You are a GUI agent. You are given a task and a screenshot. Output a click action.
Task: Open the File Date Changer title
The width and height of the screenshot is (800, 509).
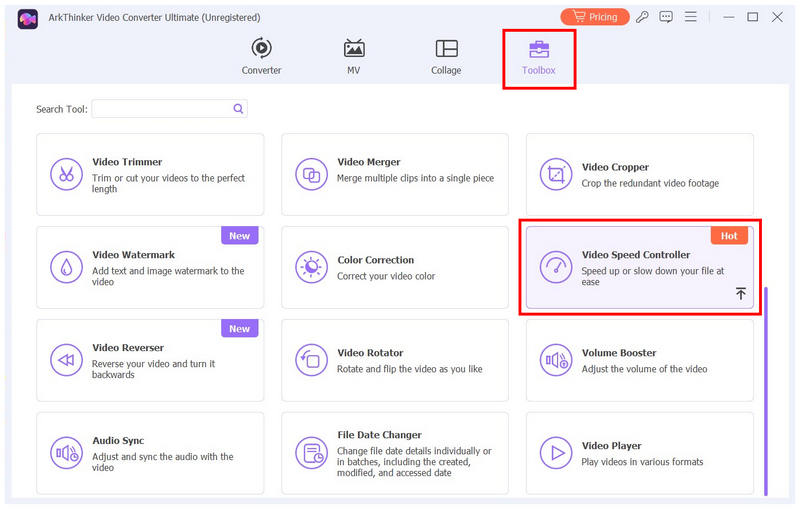point(380,435)
